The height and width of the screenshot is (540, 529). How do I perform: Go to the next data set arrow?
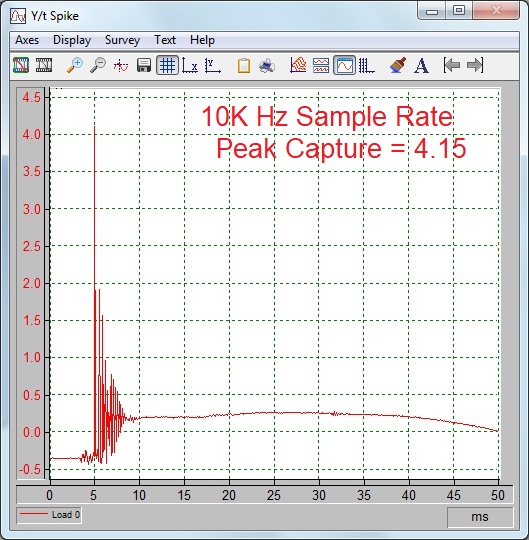pos(475,65)
